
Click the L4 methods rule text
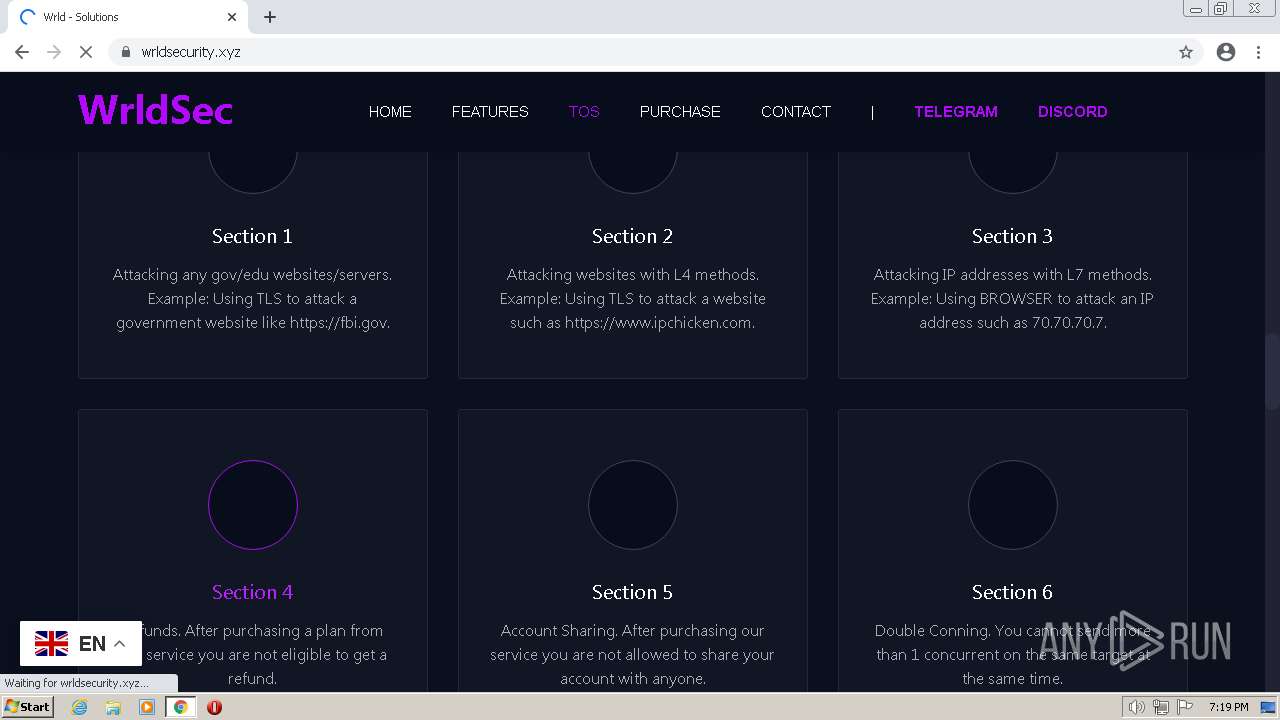(x=632, y=298)
